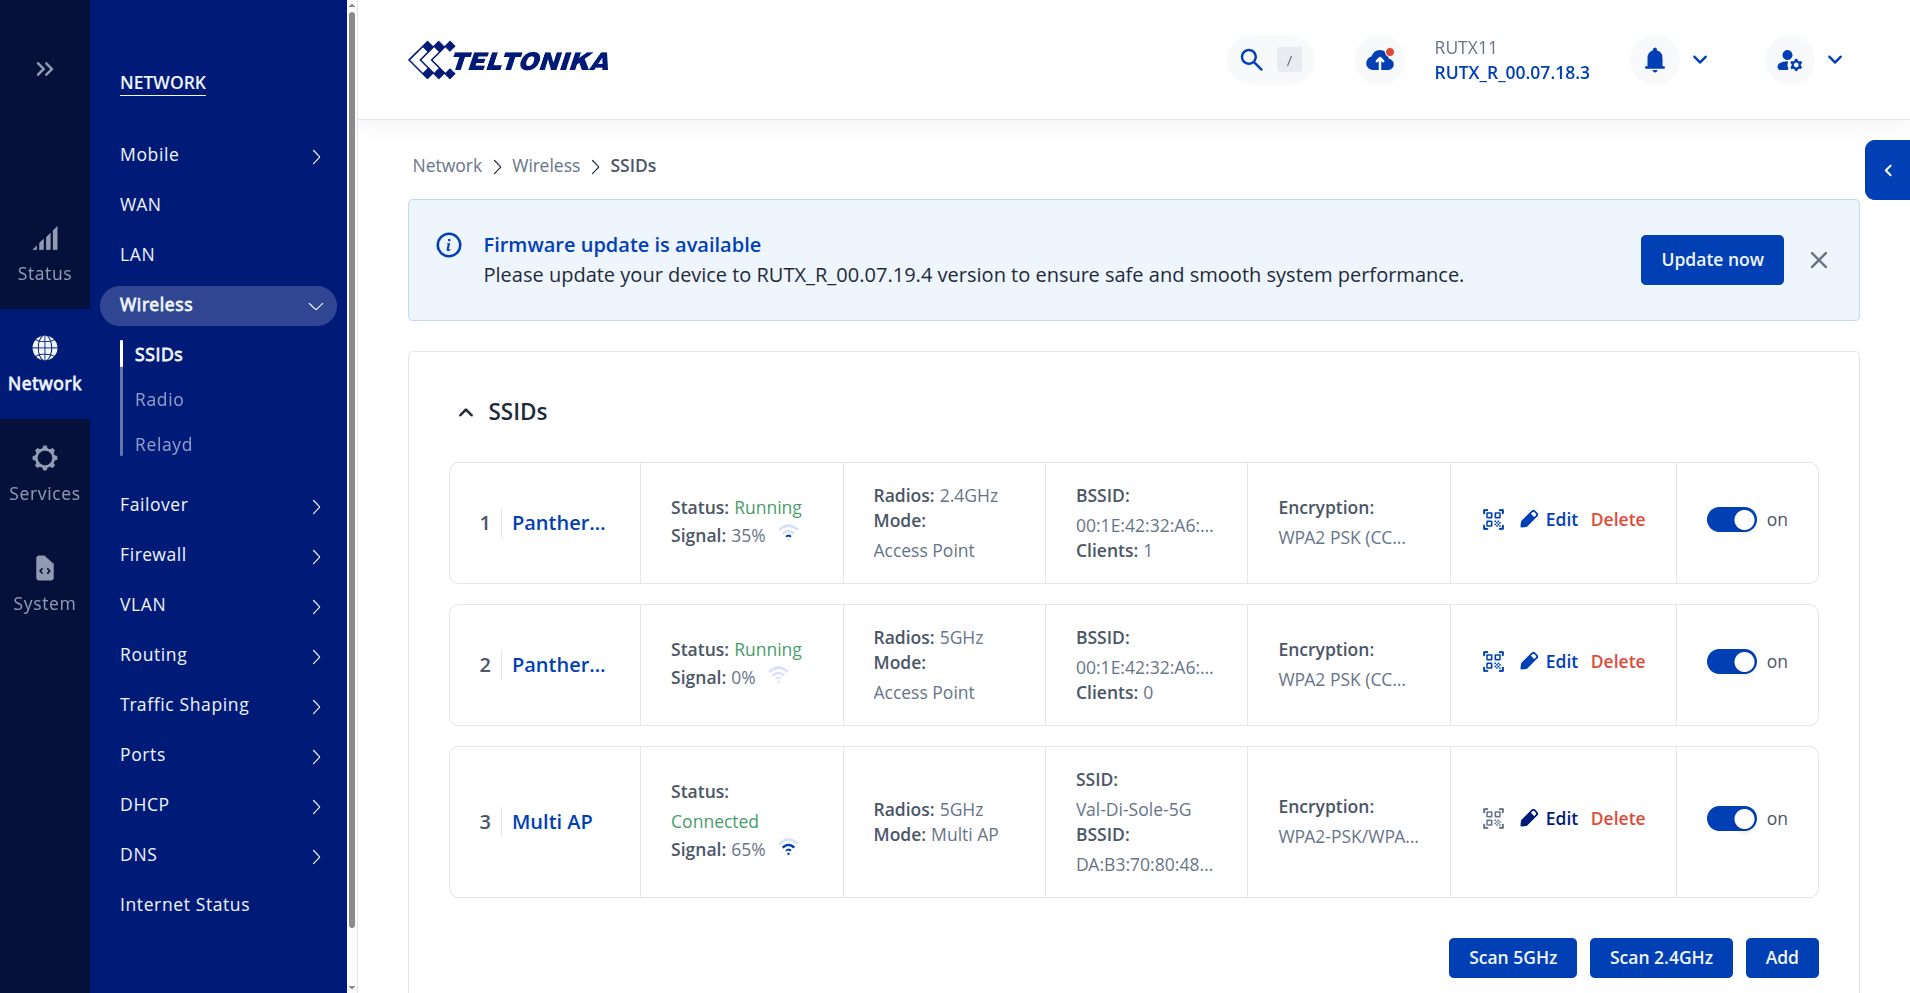Open the notifications bell icon
The height and width of the screenshot is (993, 1910).
tap(1655, 60)
